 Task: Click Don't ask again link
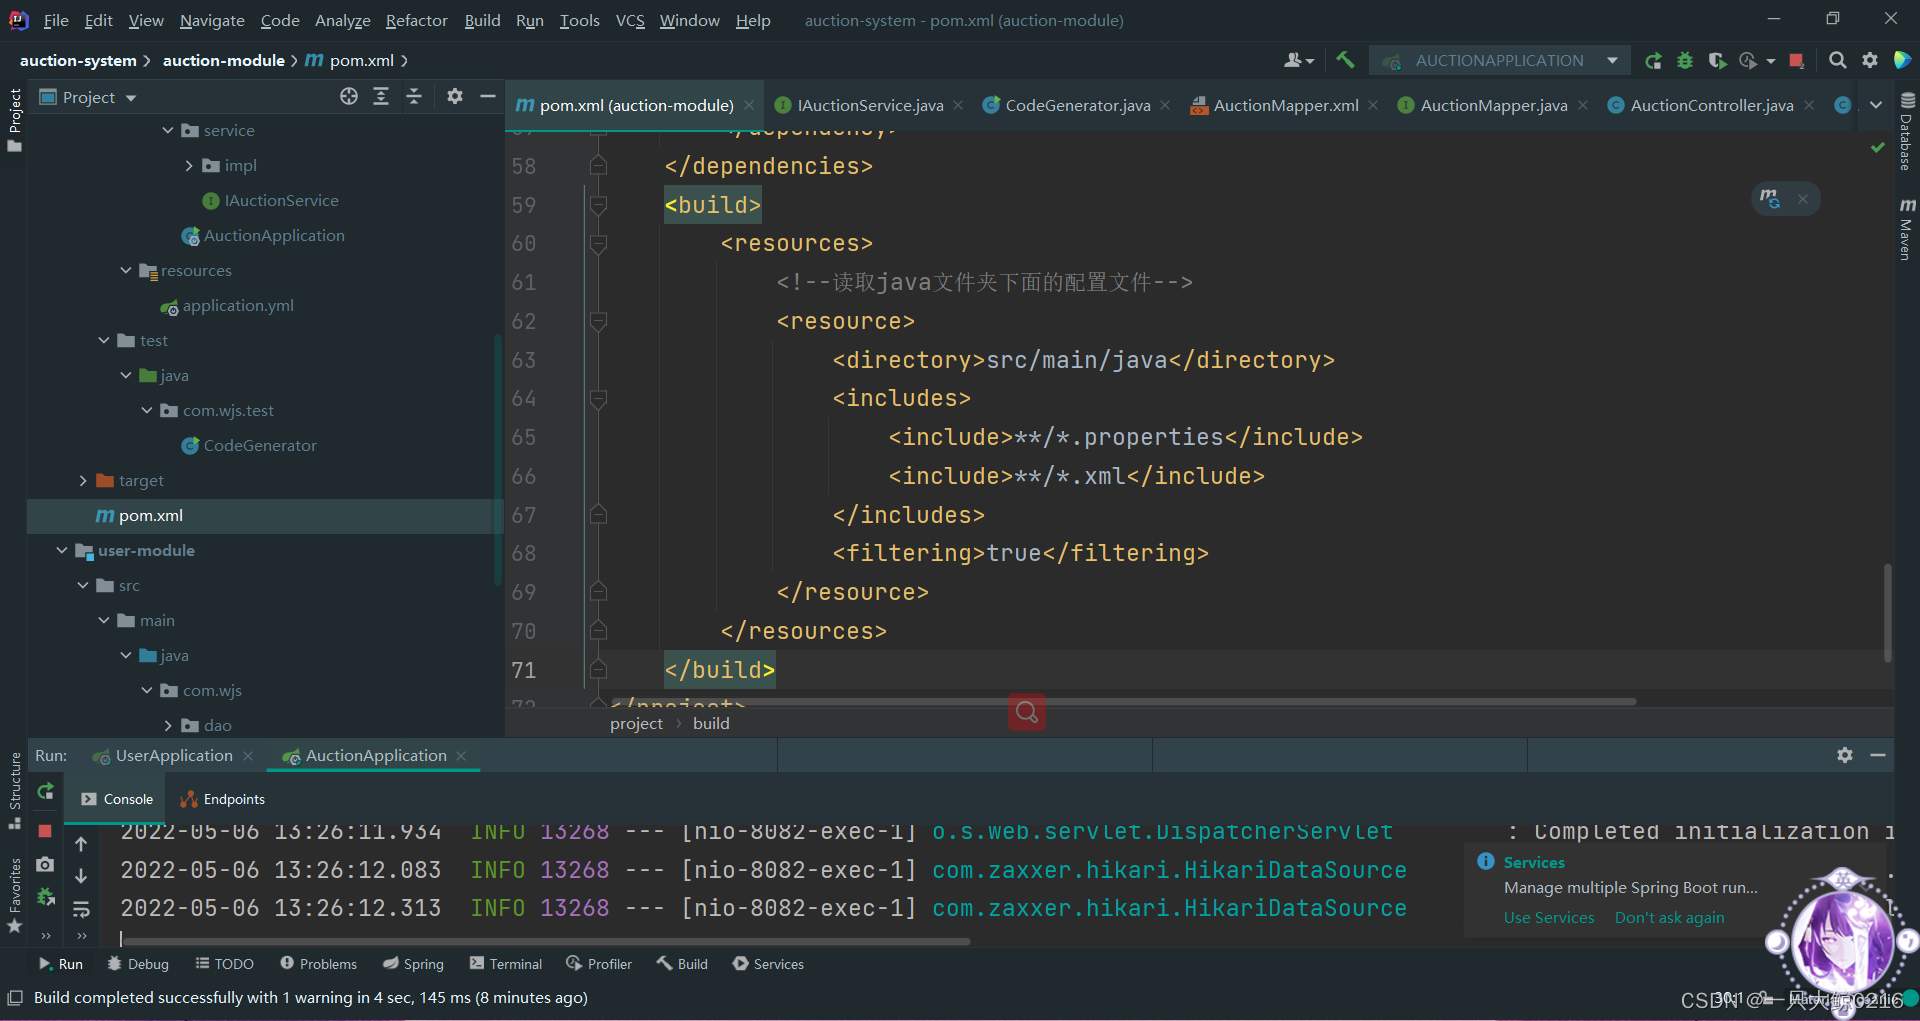[1669, 918]
